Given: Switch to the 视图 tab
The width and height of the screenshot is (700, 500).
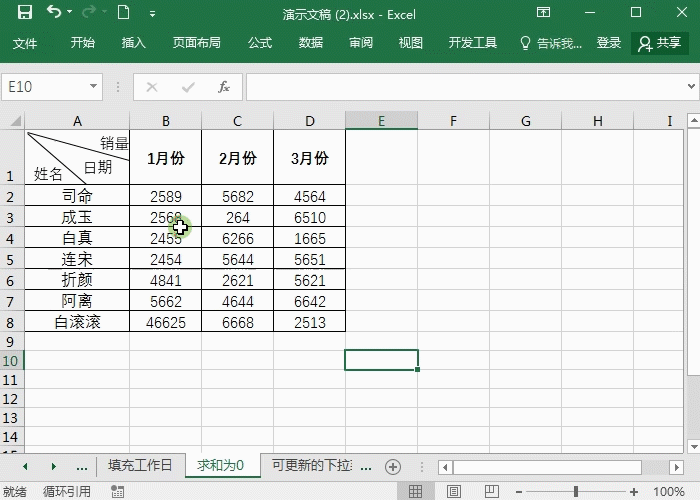Looking at the screenshot, I should point(411,43).
